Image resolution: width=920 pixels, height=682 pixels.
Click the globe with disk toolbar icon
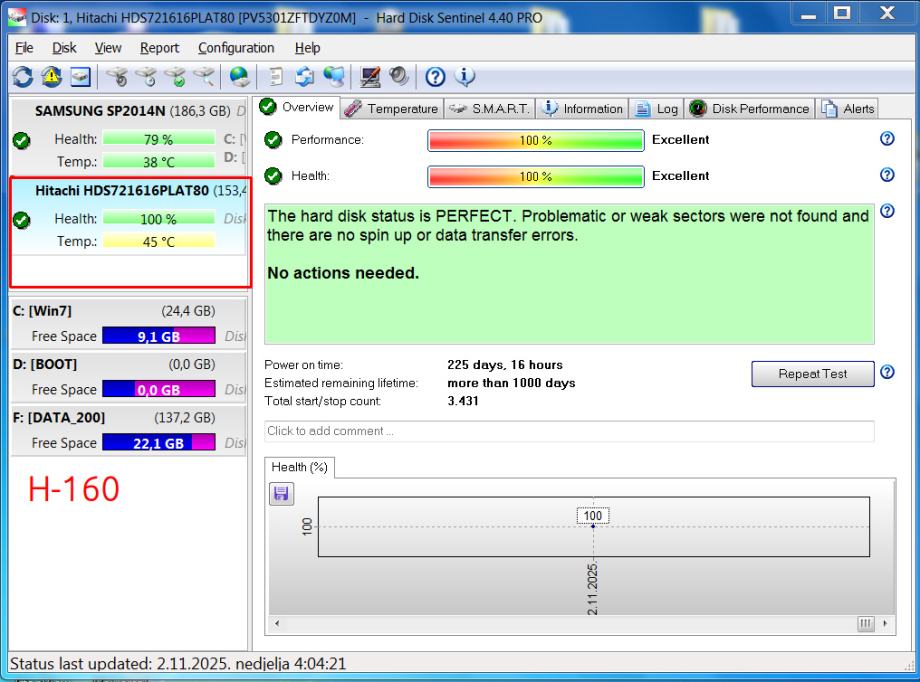coord(239,76)
